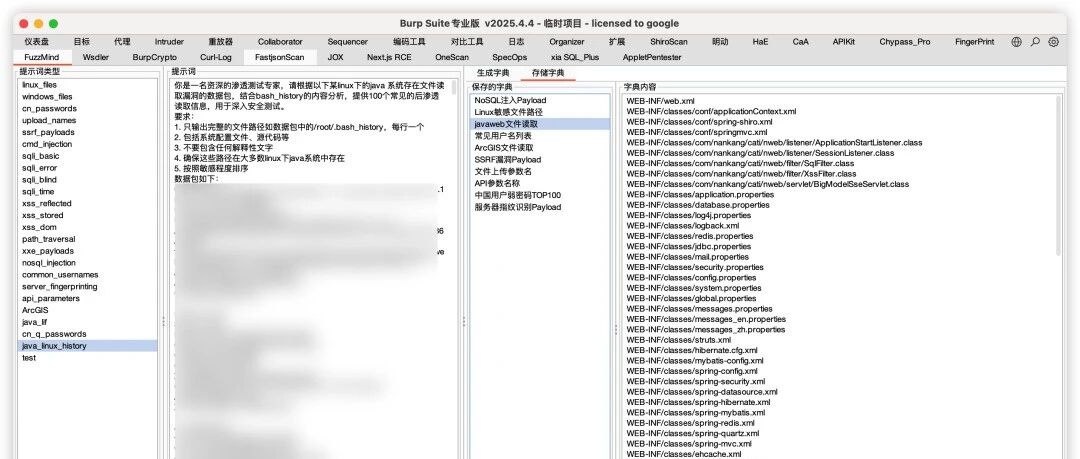Open the search magnifier icon

click(x=1035, y=42)
